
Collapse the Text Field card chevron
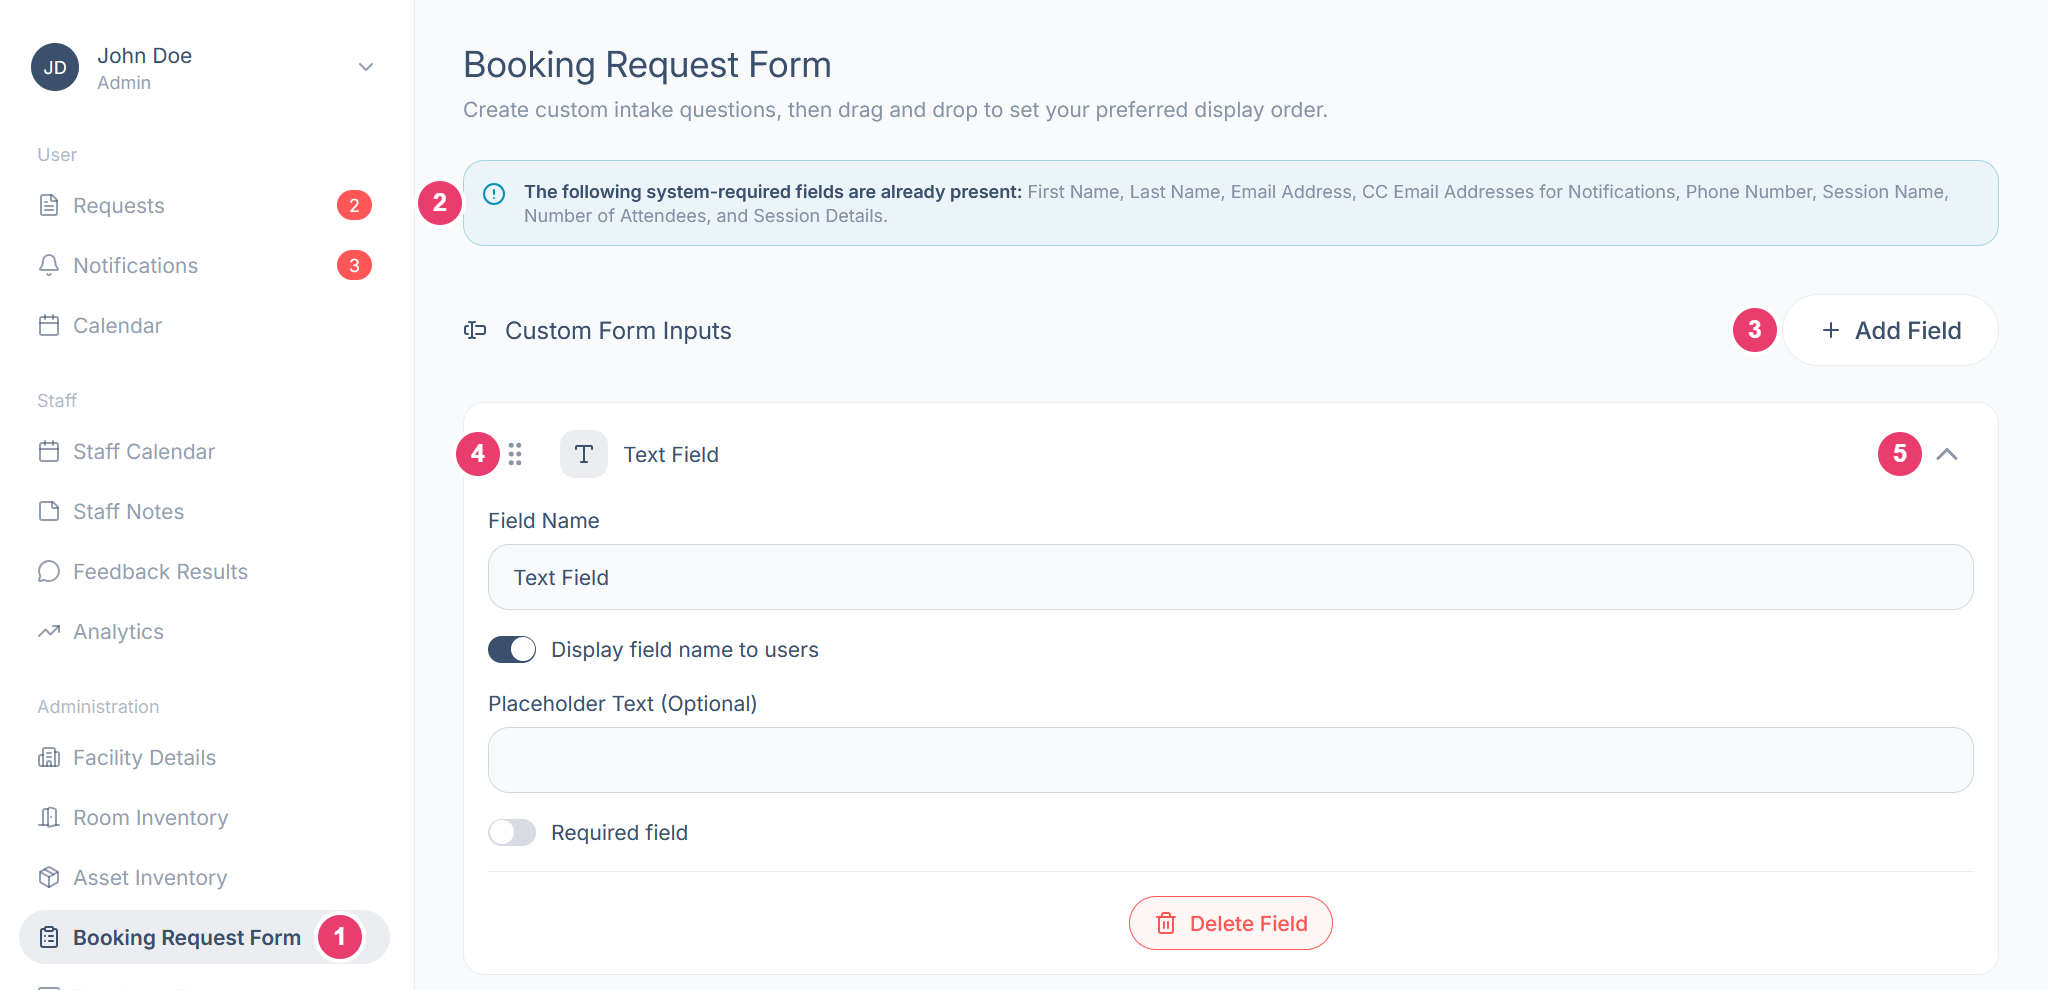coord(1947,454)
